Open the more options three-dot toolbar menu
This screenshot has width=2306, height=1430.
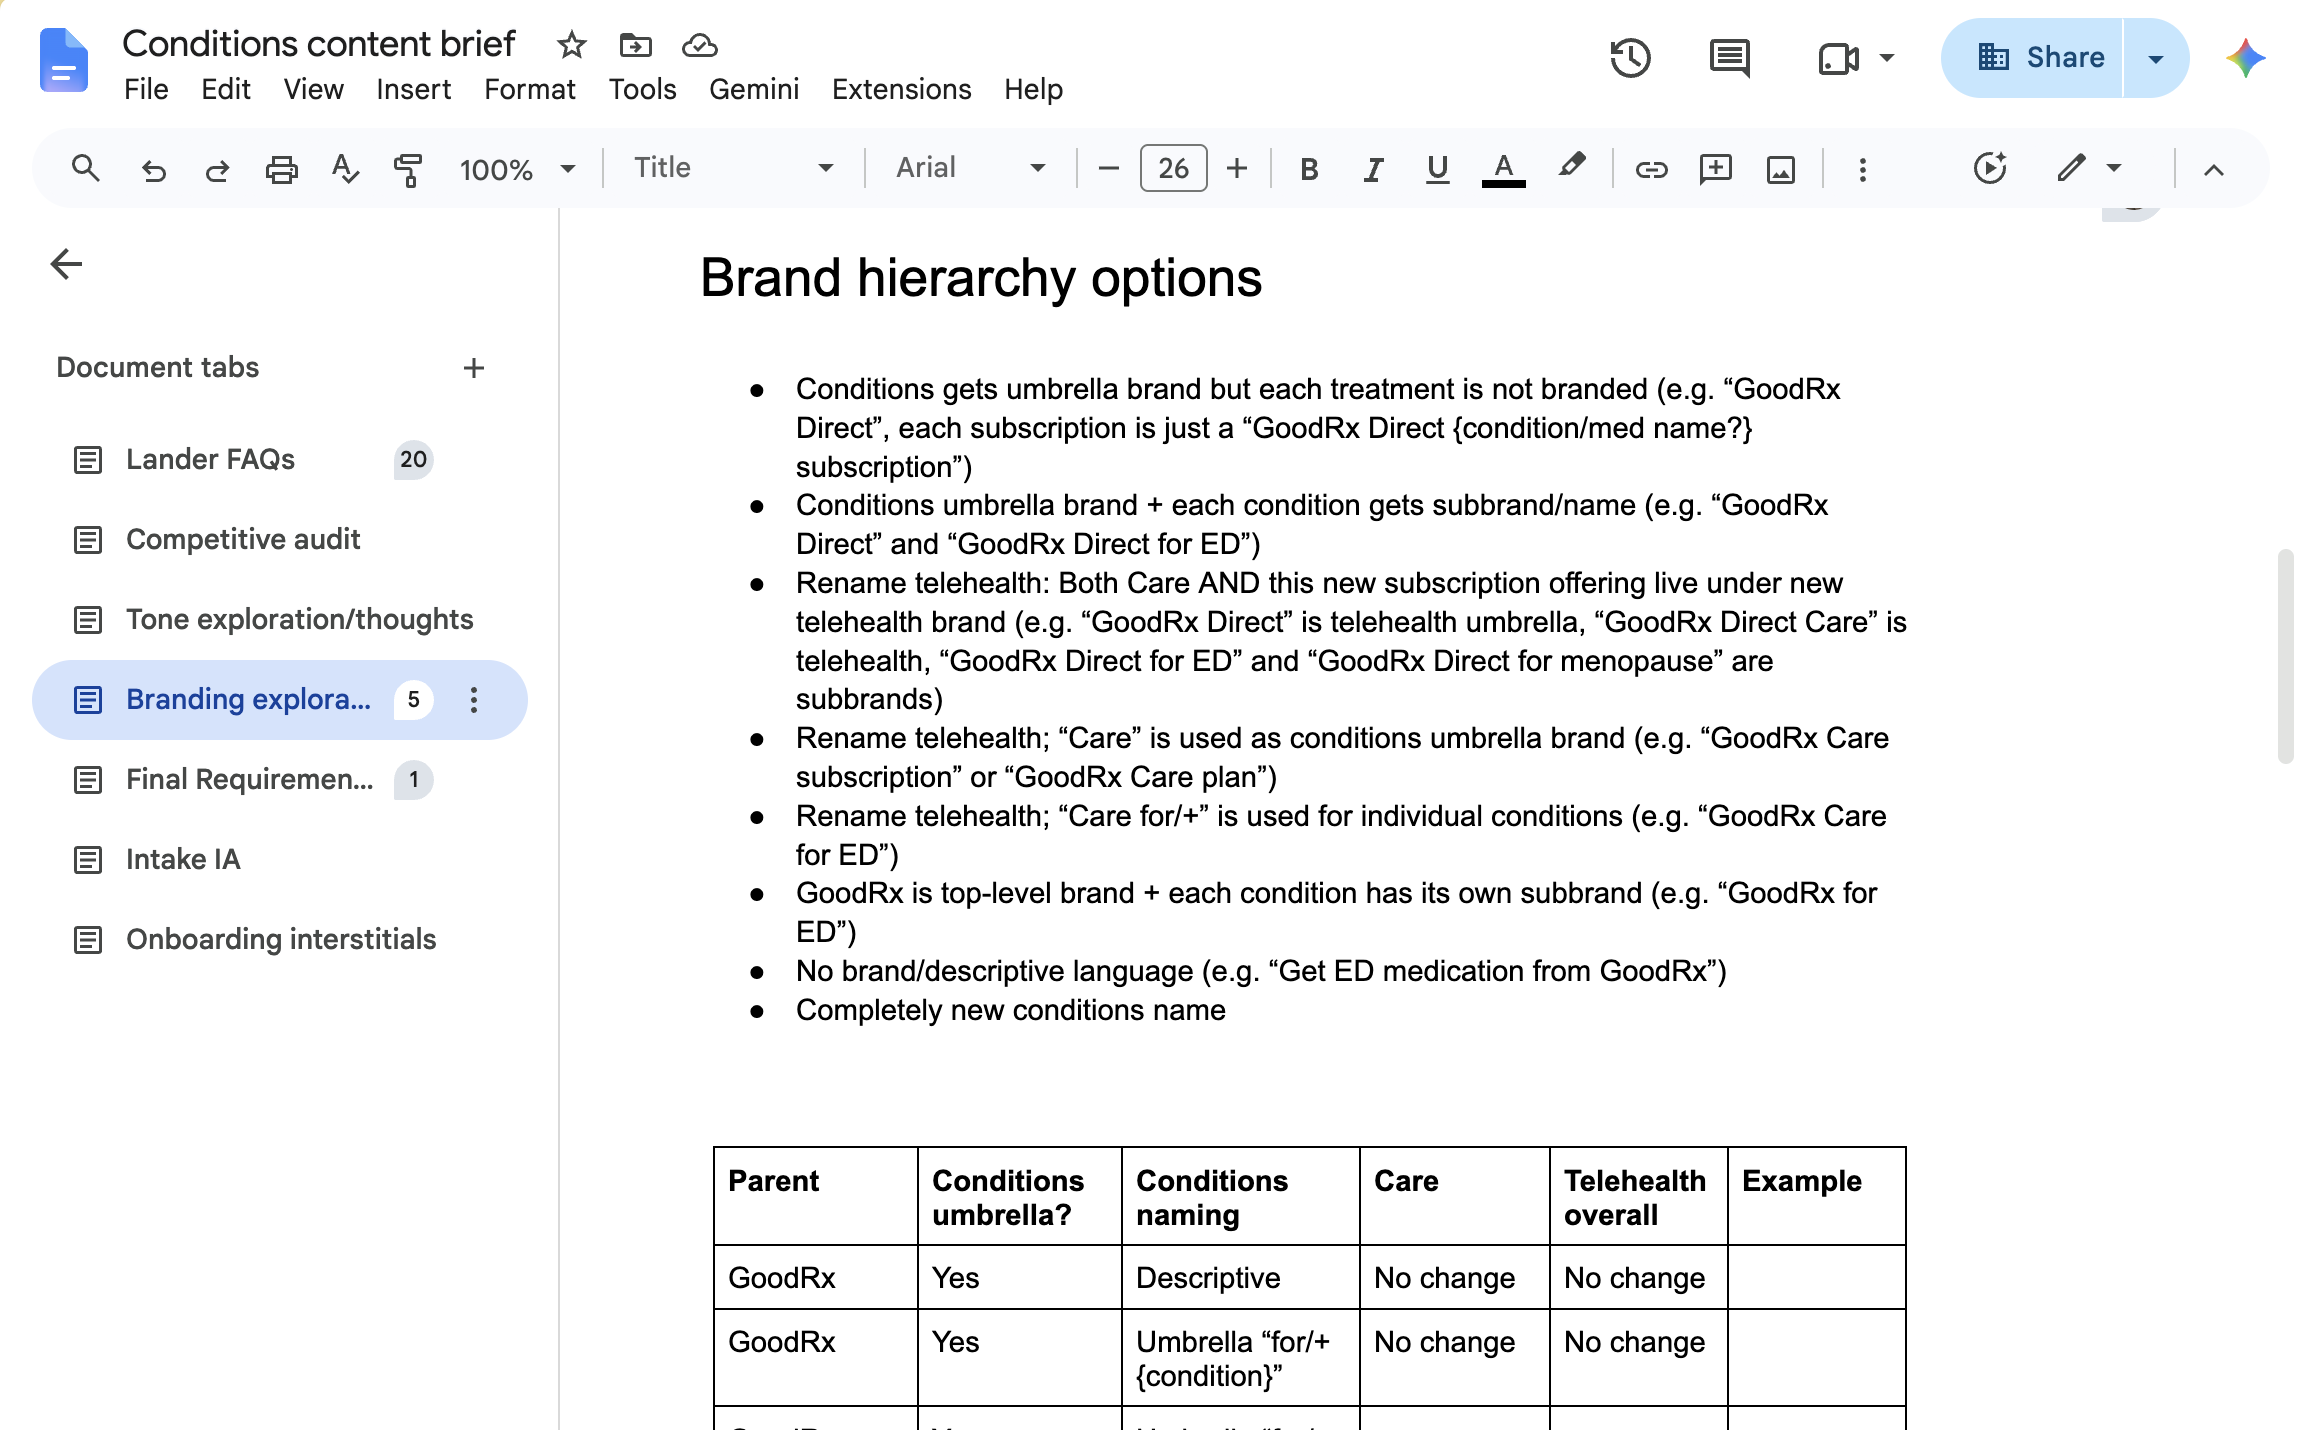click(1862, 169)
